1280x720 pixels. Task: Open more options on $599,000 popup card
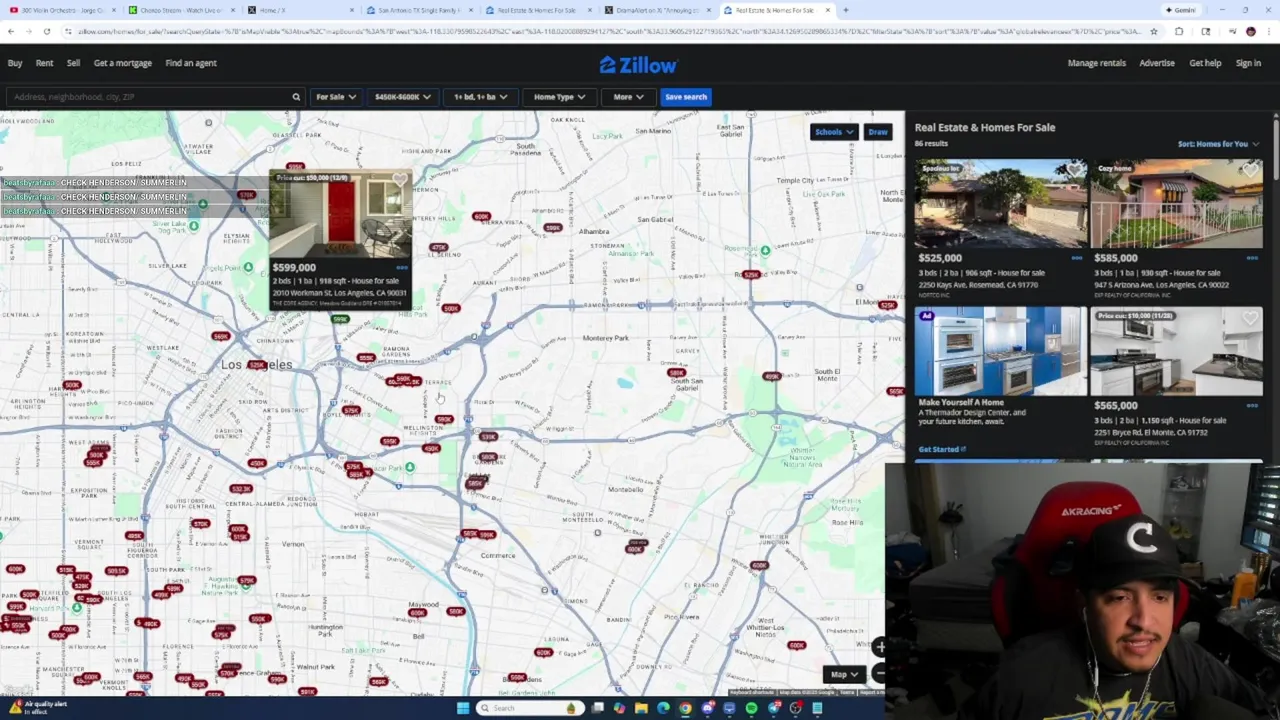(402, 268)
